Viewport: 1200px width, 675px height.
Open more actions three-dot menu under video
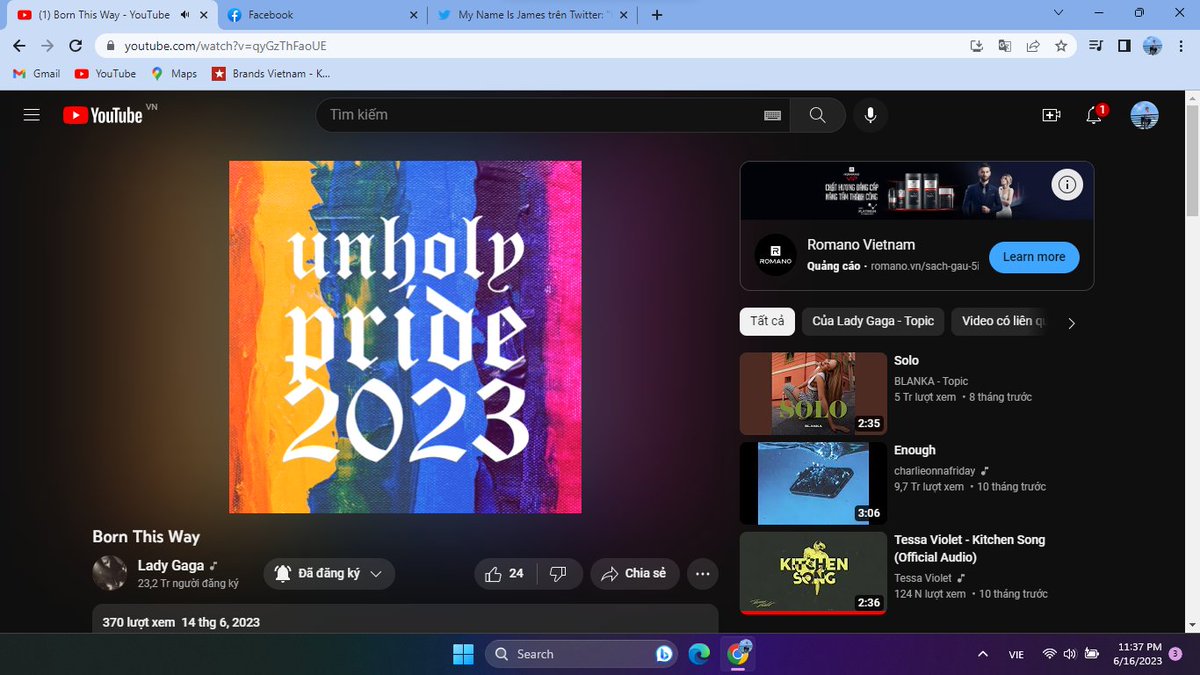[x=703, y=573]
